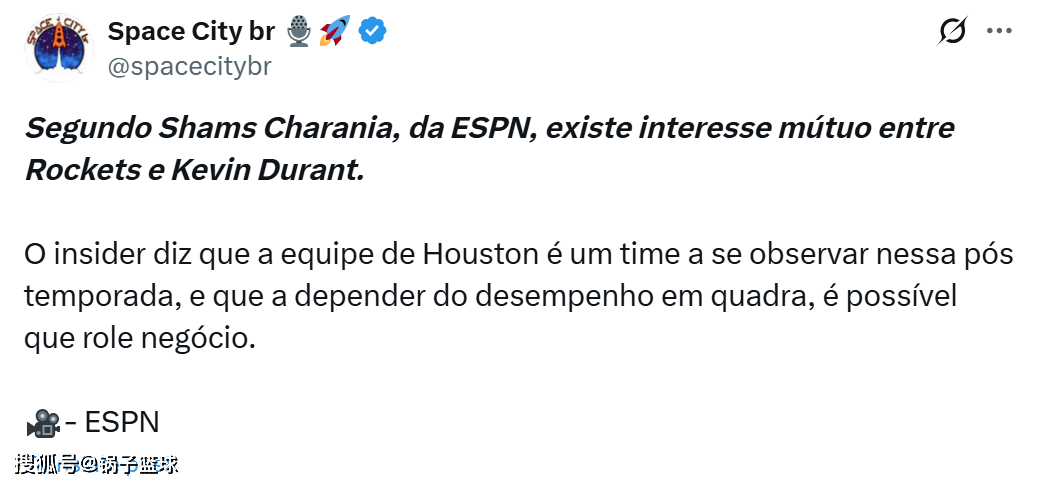Click the rocket emoji beside the name

(334, 31)
